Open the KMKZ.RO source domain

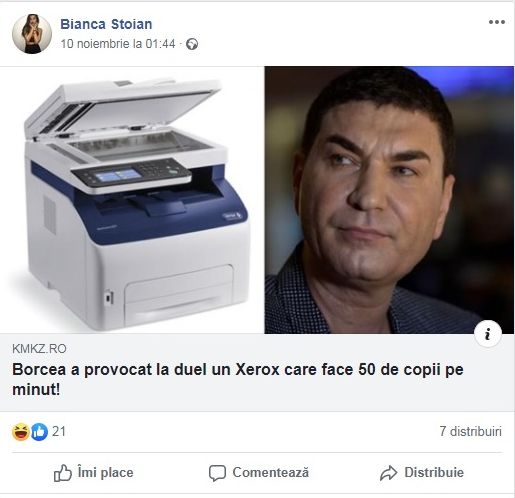tap(39, 349)
